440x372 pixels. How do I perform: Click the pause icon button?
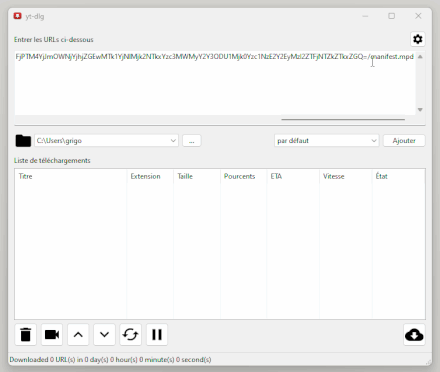[157, 334]
